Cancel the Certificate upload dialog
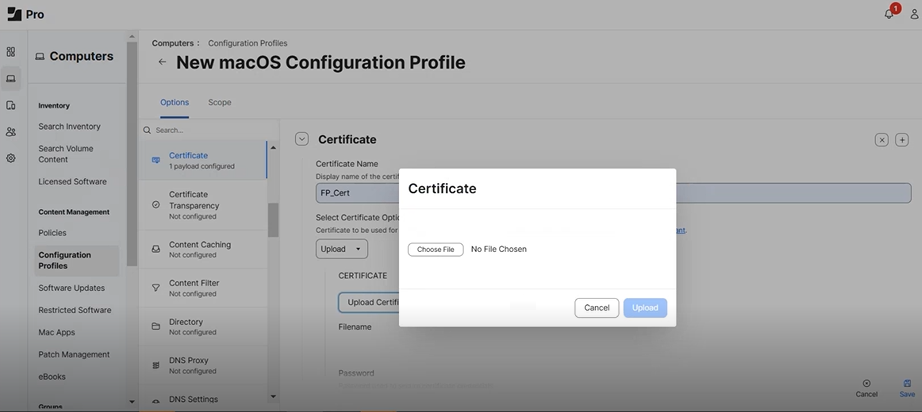The width and height of the screenshot is (922, 412). pyautogui.click(x=596, y=308)
